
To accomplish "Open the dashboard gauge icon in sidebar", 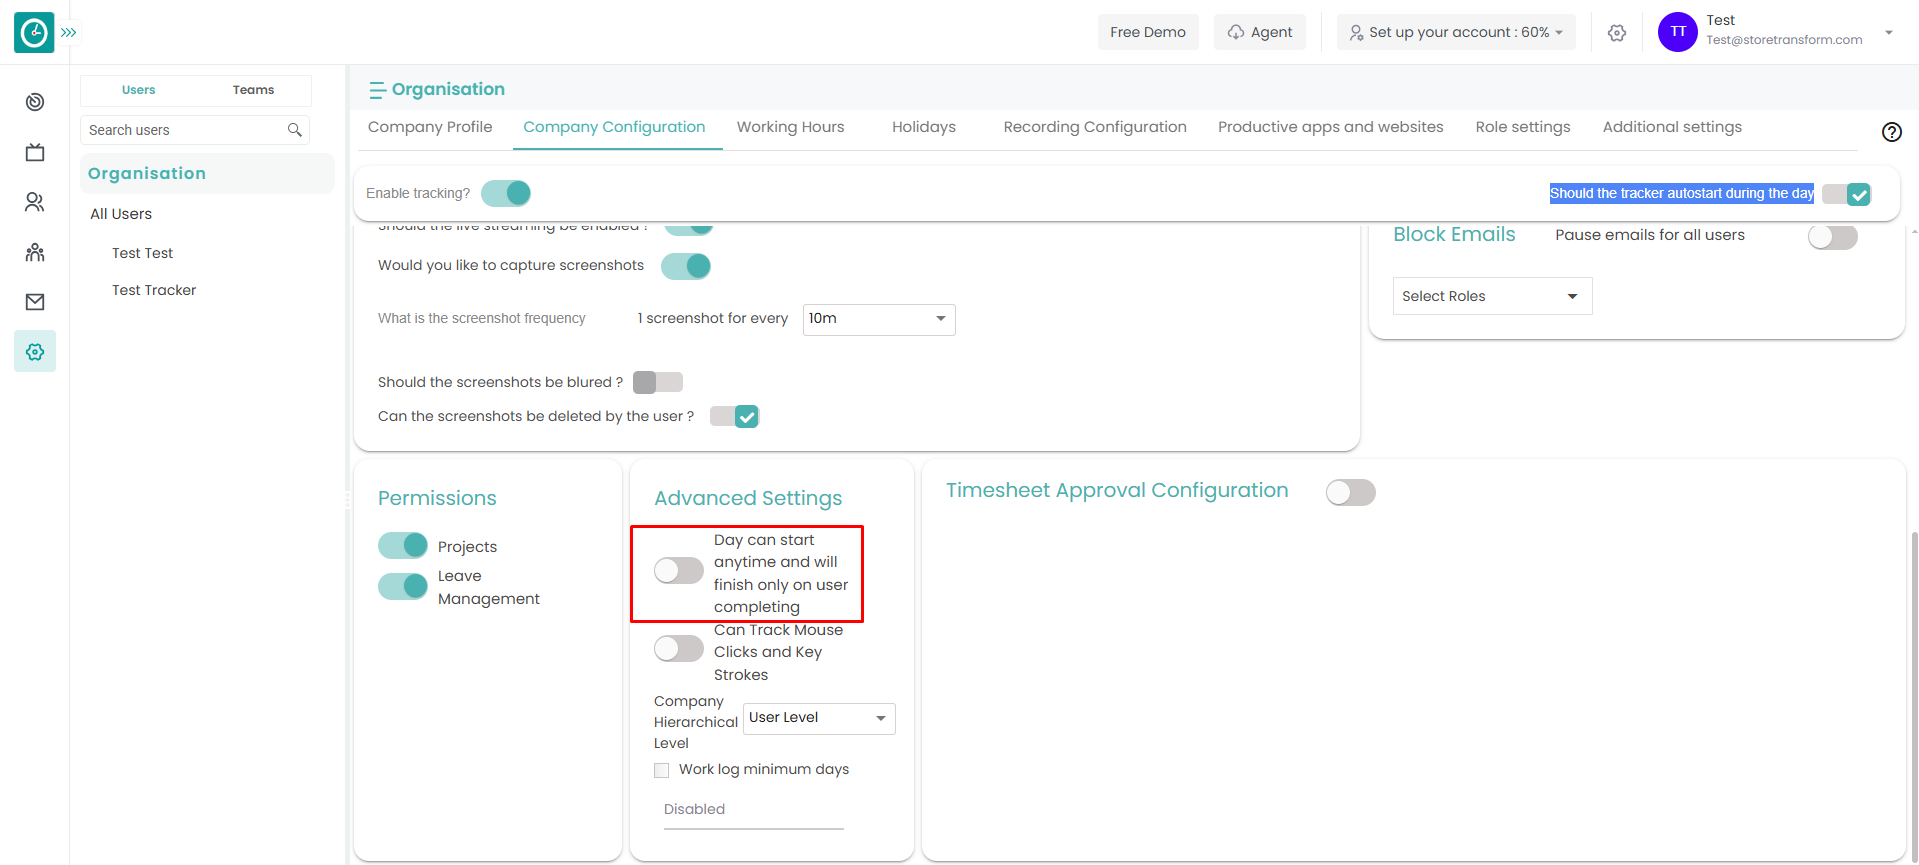I will tap(35, 102).
